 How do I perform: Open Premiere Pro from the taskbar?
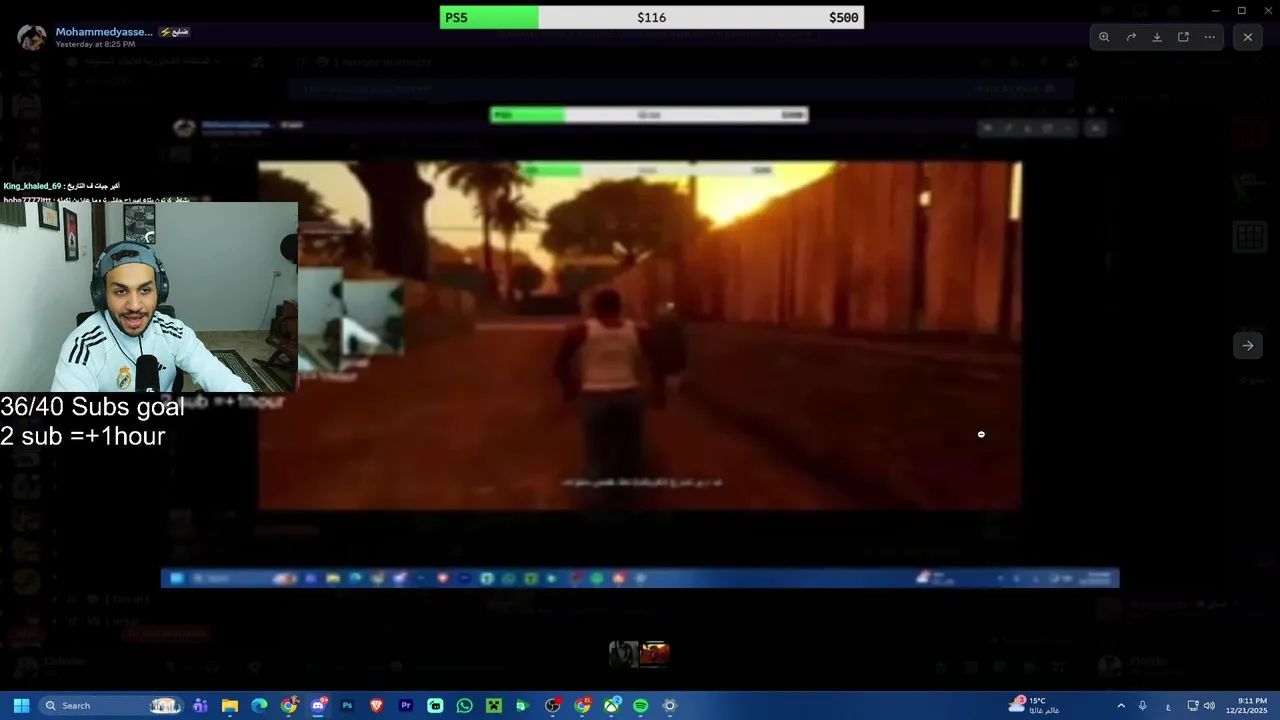pyautogui.click(x=406, y=706)
